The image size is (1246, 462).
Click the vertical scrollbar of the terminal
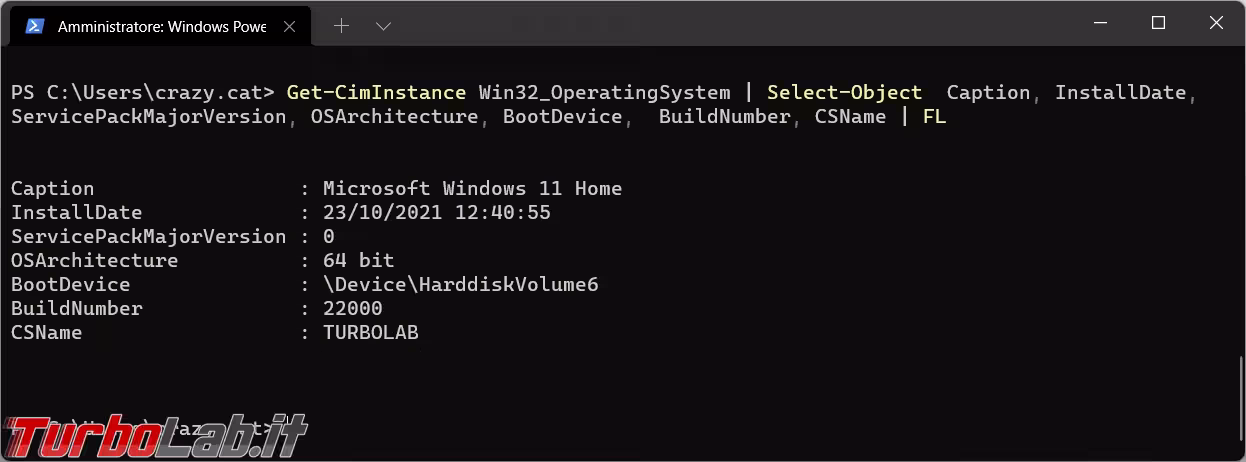pyautogui.click(x=1241, y=400)
